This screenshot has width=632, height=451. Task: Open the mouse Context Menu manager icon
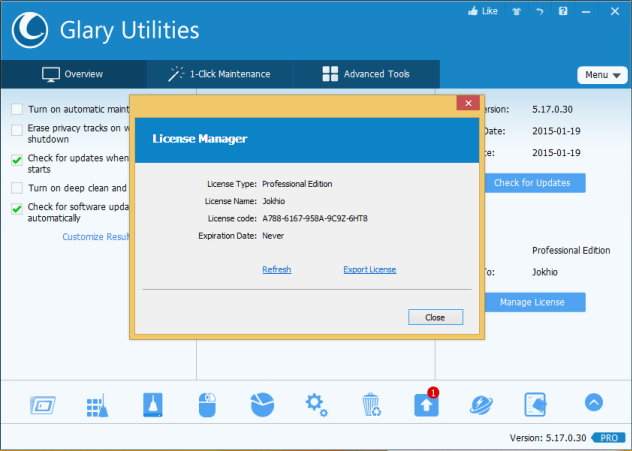click(x=207, y=405)
